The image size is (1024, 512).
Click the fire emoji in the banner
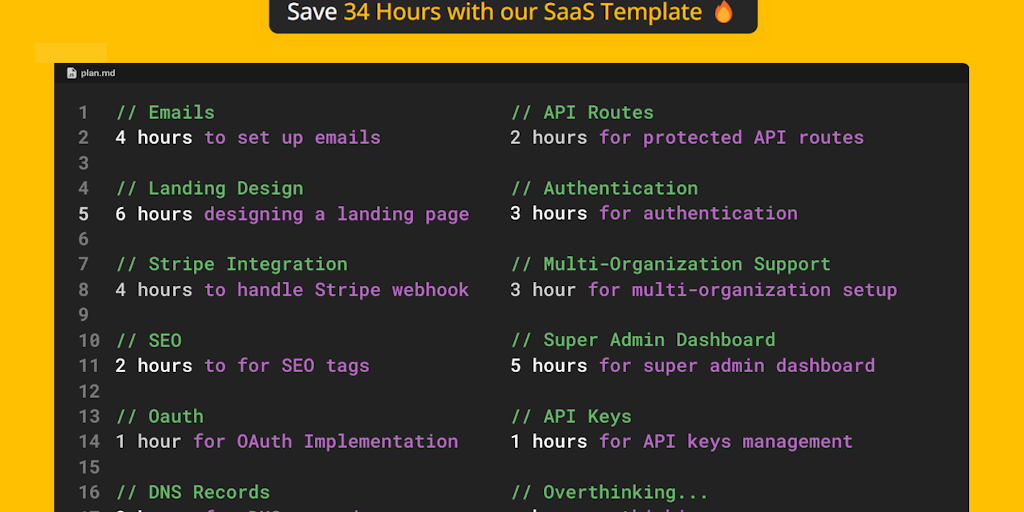tap(724, 12)
